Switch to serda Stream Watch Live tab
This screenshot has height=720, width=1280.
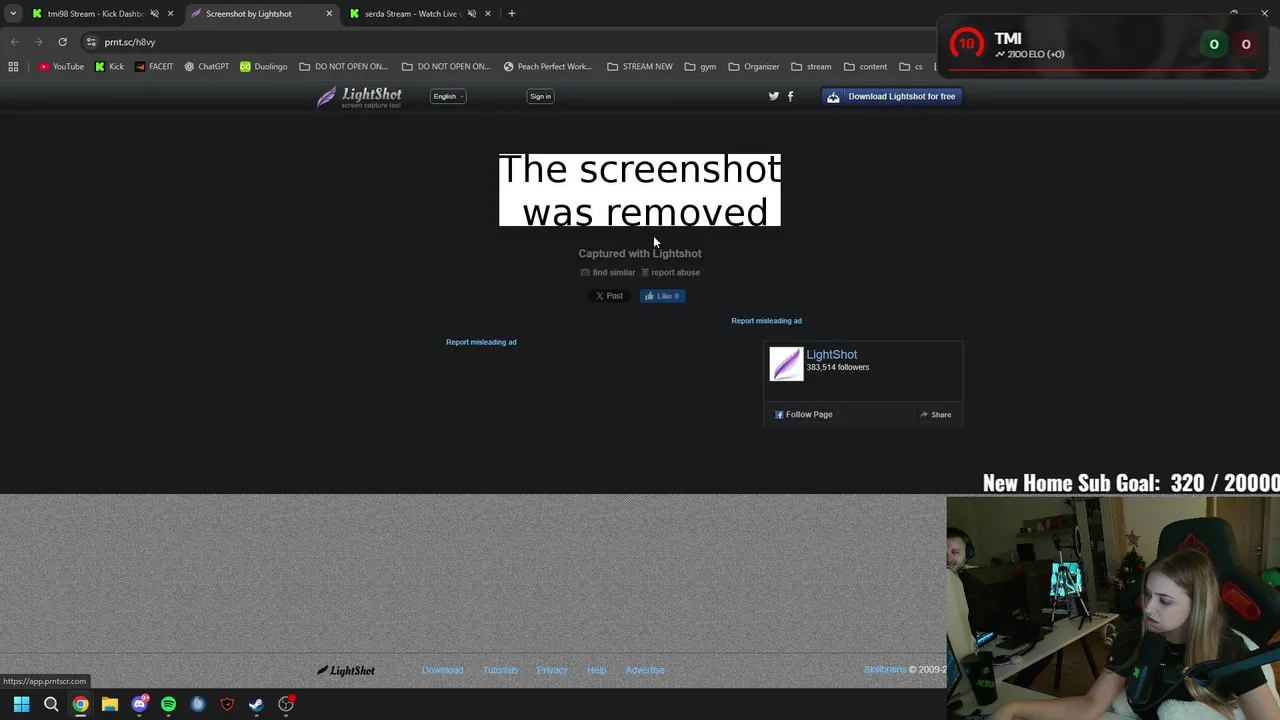(410, 14)
